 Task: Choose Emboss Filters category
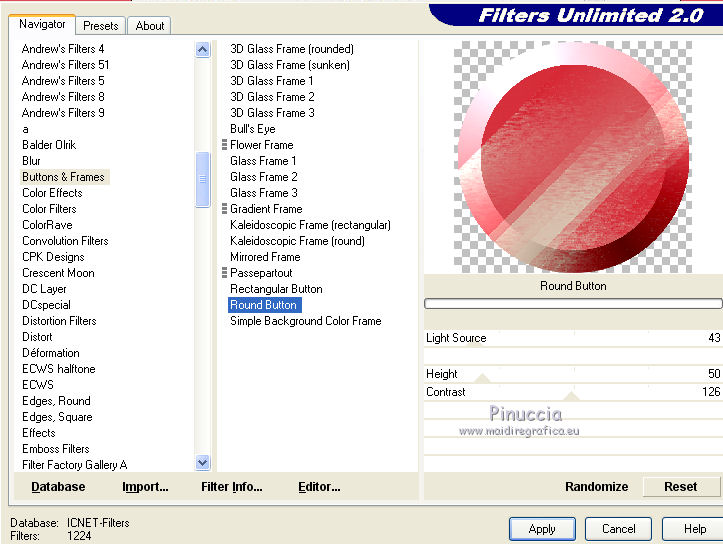pos(56,449)
